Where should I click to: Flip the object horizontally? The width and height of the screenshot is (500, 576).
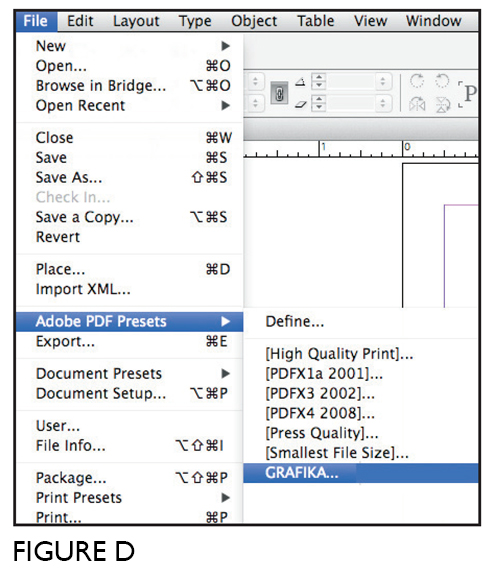[417, 105]
